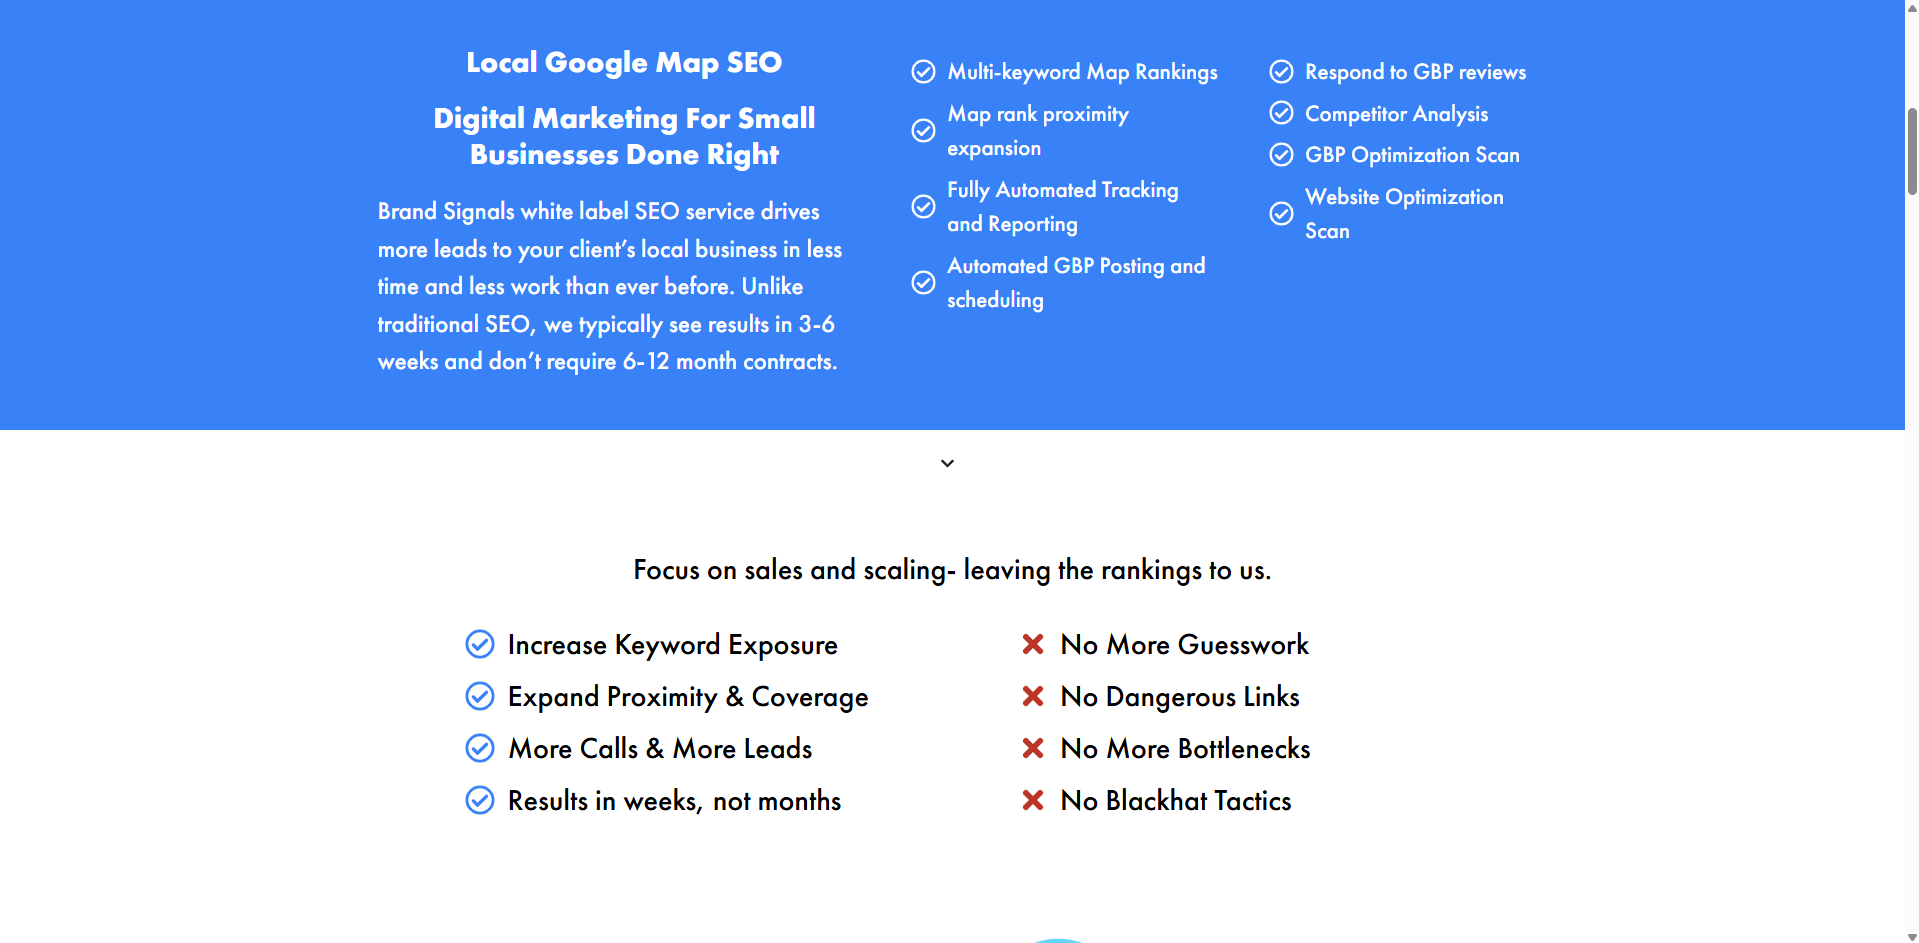Click the checkmark icon beside Multi-keyword Map Rankings

923,72
